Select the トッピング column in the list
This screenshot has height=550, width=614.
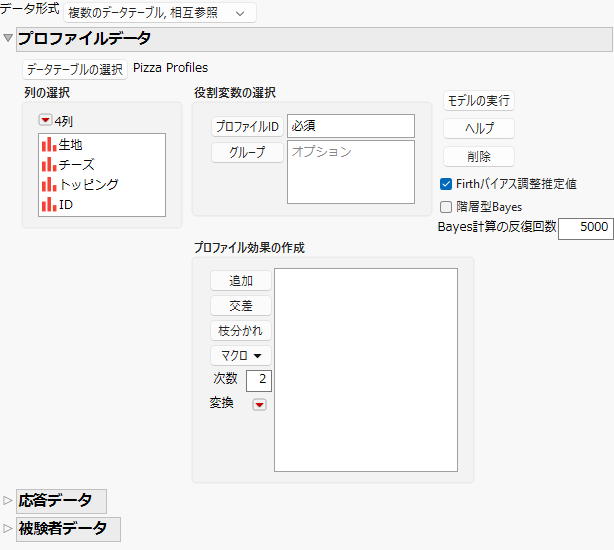102,184
